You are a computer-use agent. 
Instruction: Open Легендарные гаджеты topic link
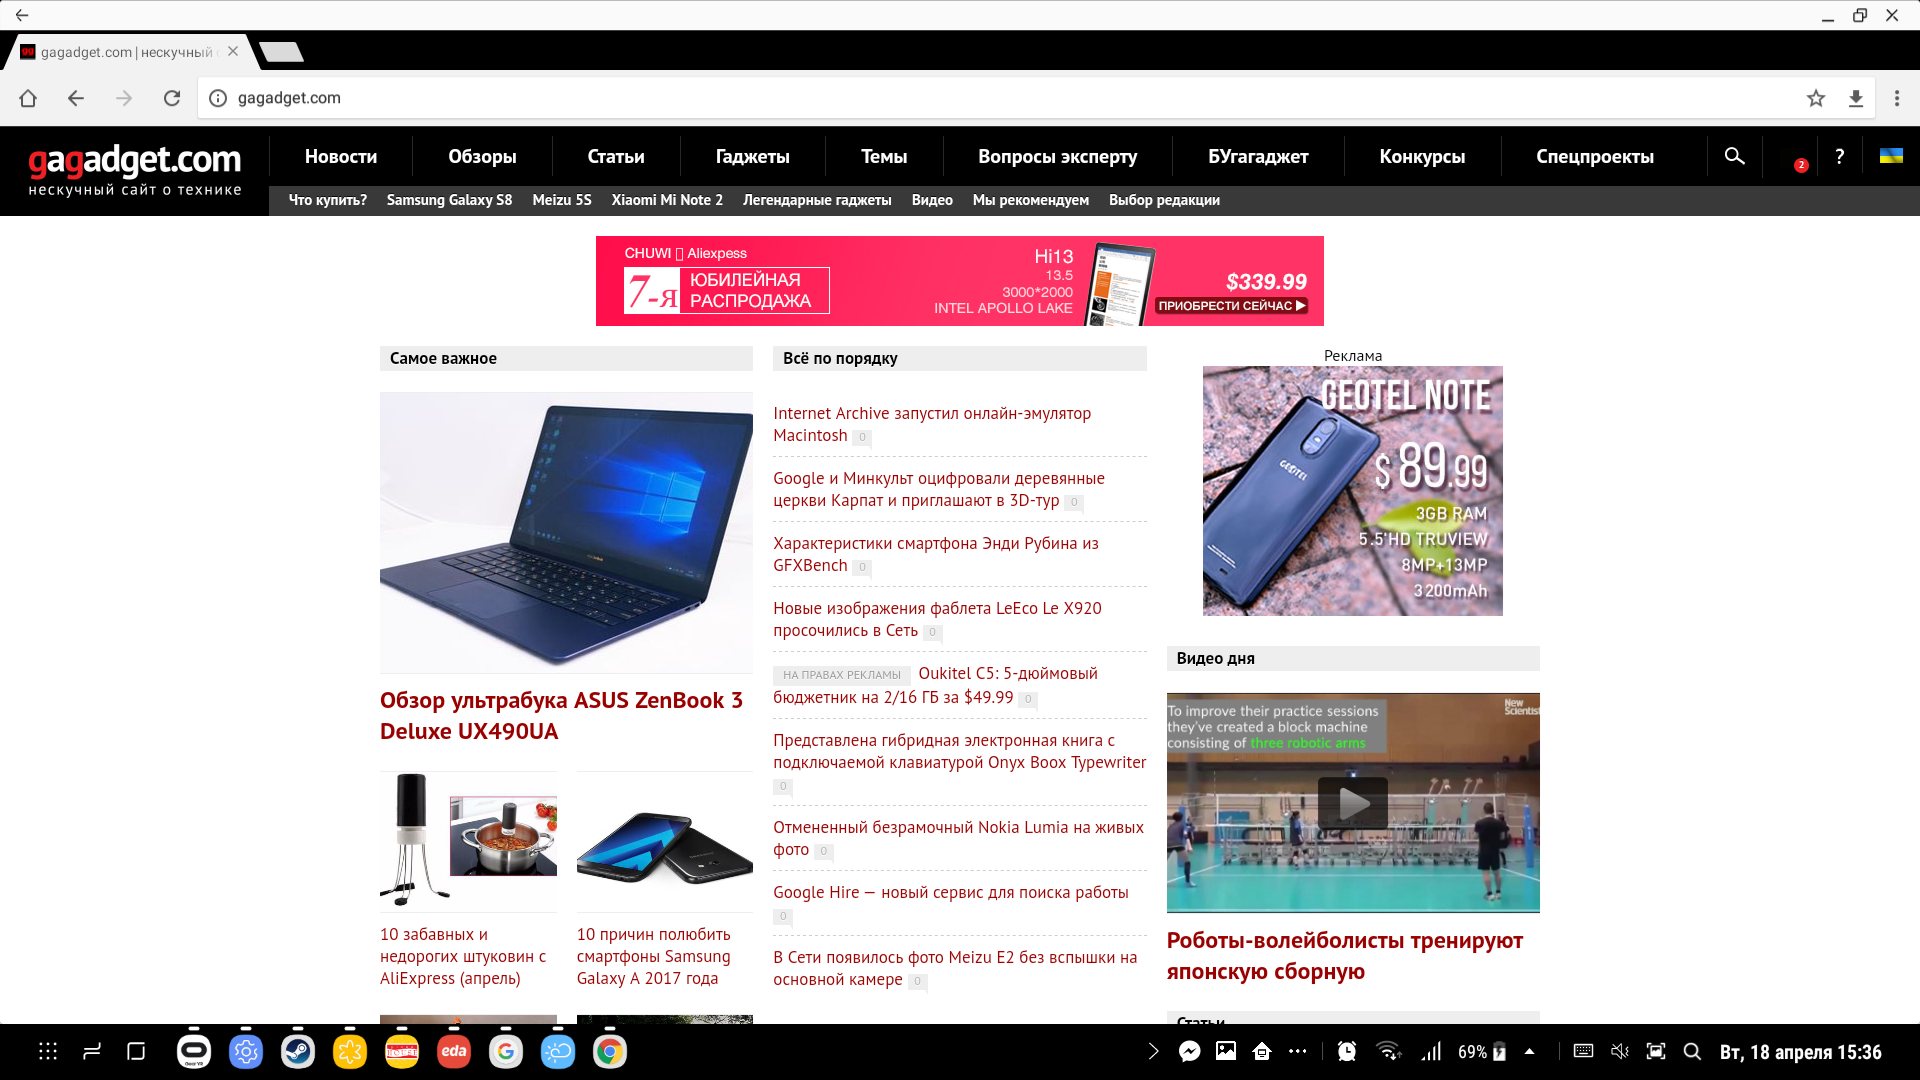tap(817, 200)
